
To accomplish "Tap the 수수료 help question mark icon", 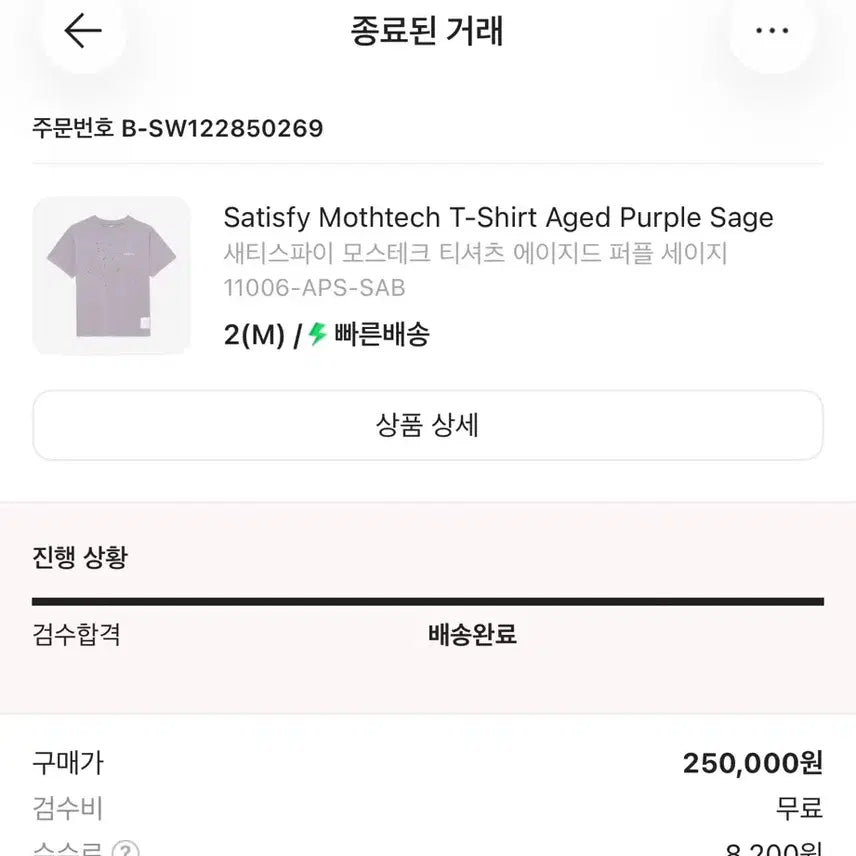I will click(126, 849).
